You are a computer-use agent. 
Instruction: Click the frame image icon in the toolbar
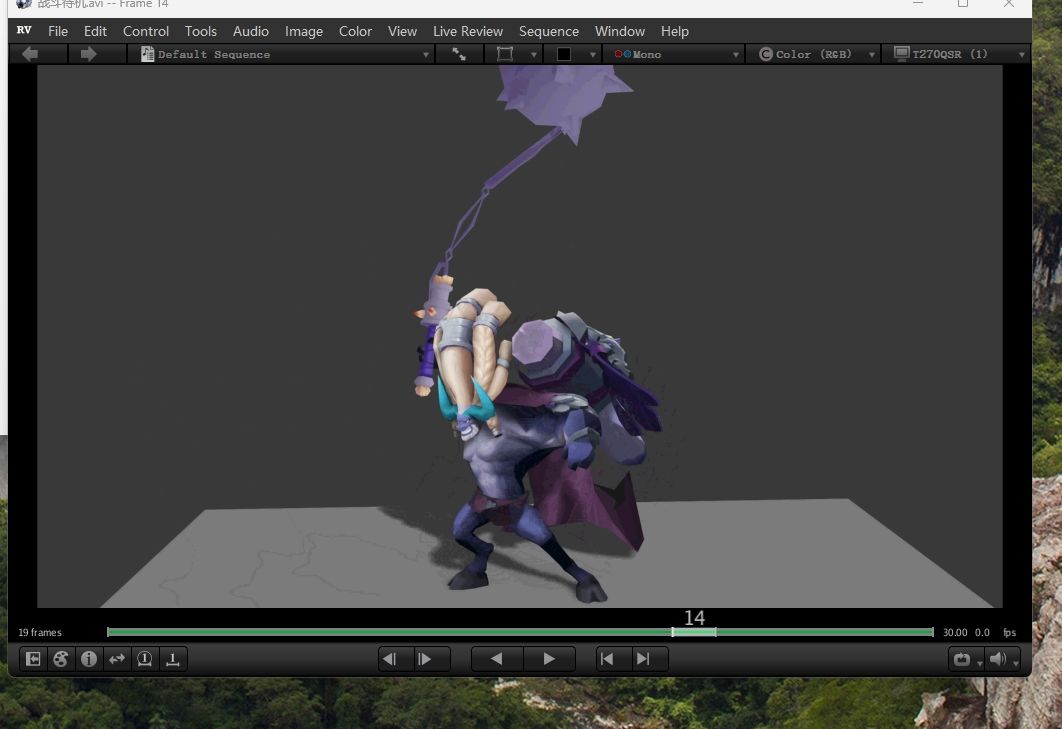505,54
